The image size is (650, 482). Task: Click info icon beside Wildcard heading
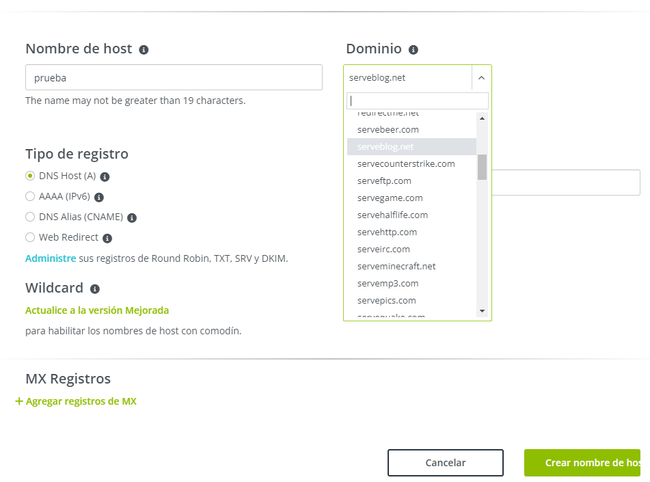pyautogui.click(x=95, y=289)
